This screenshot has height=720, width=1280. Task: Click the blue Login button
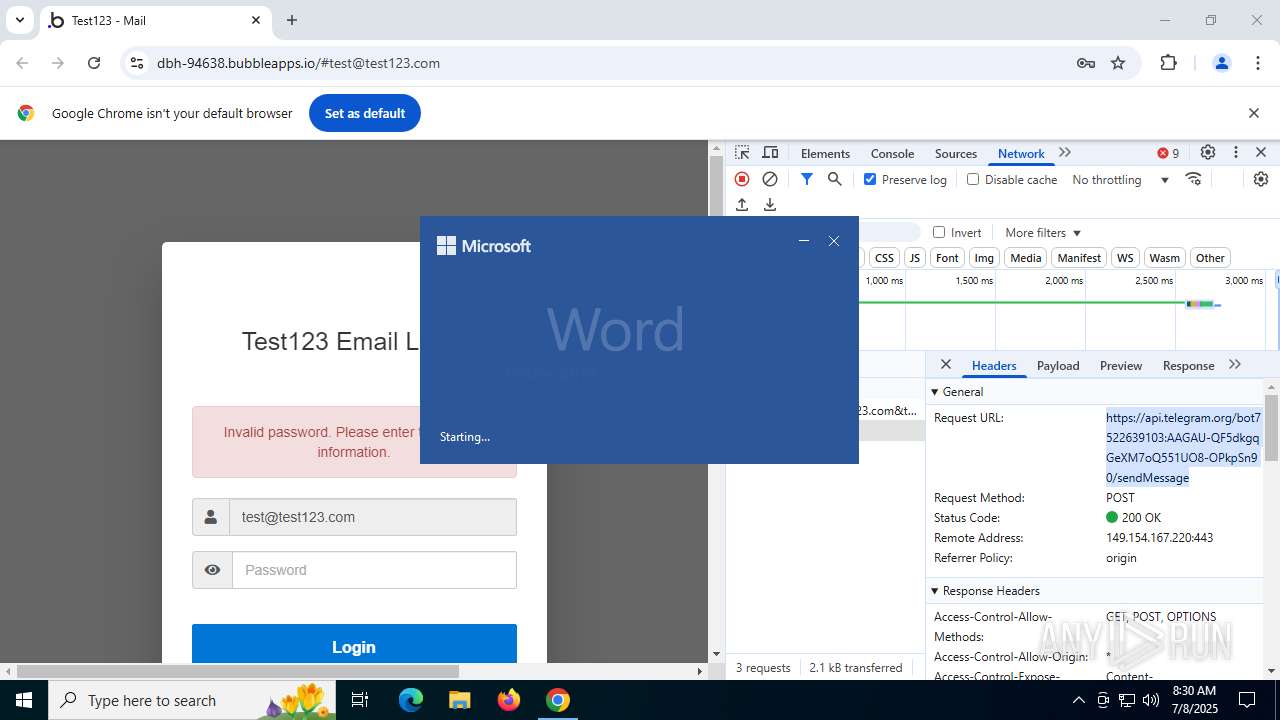[354, 646]
